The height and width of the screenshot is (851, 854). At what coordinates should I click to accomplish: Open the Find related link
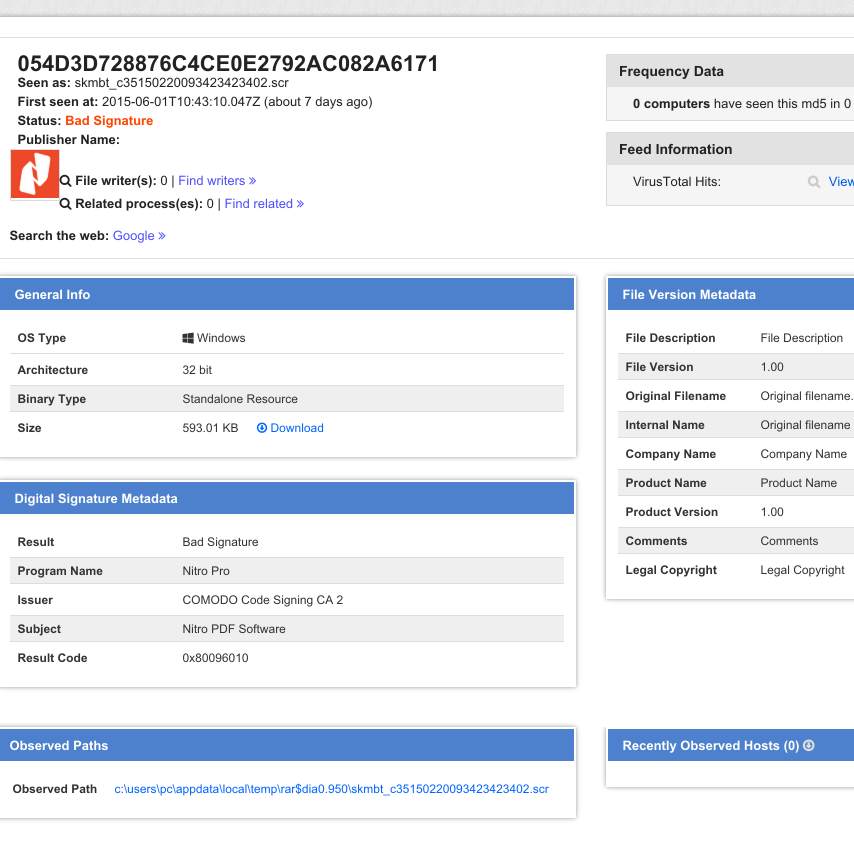coord(264,204)
